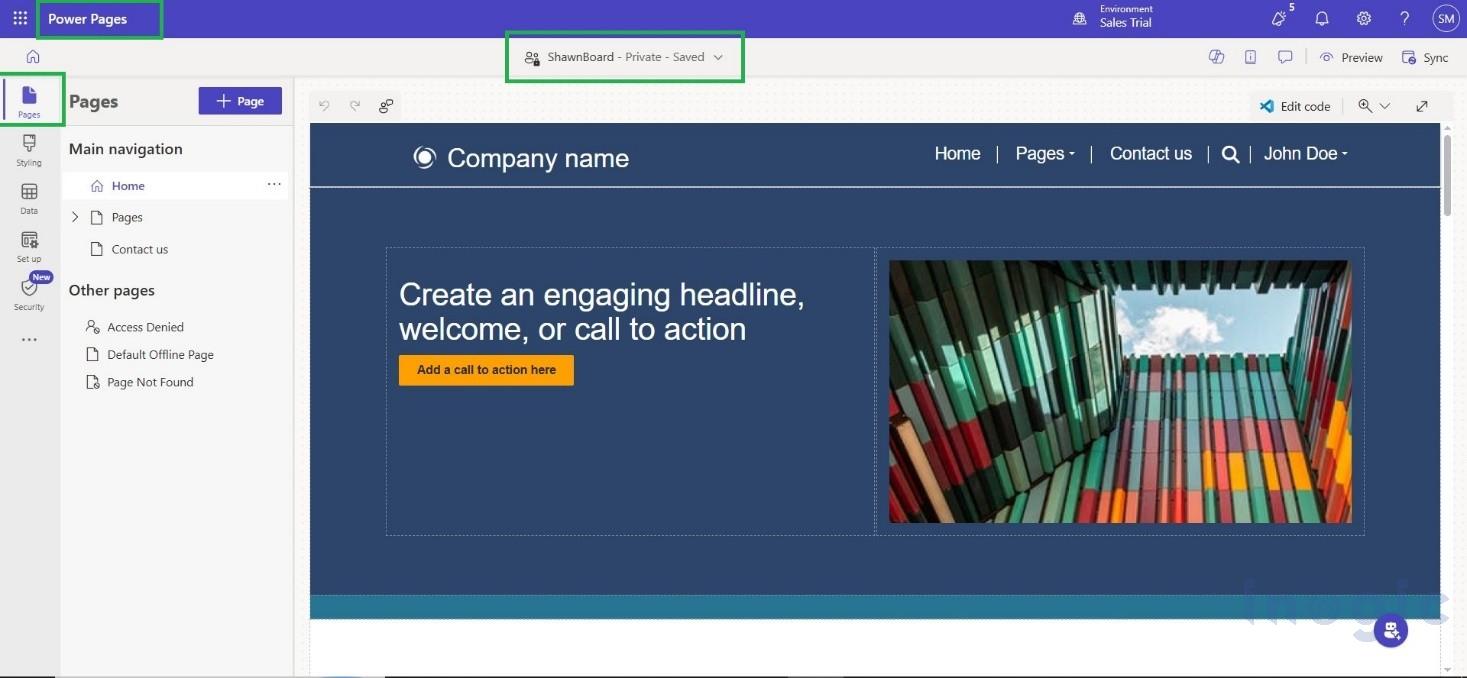Click Add a call to action here button

pos(486,370)
